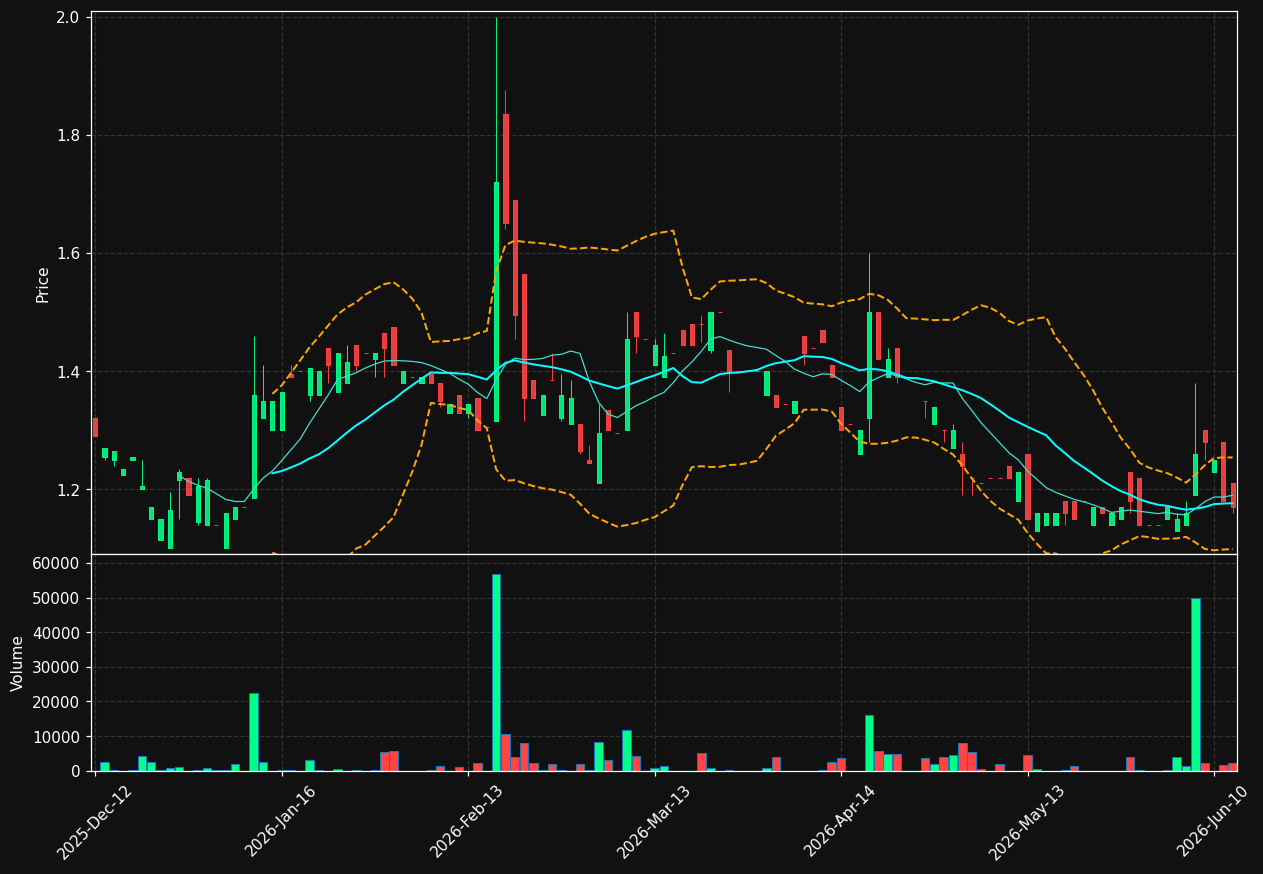Click the 2026-Feb-13 date label
Screen dimensions: 1263x874
(x=467, y=822)
